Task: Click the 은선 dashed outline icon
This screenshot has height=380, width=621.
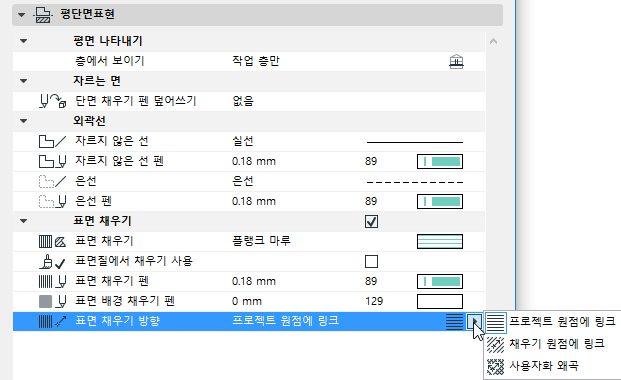Action: coord(52,181)
